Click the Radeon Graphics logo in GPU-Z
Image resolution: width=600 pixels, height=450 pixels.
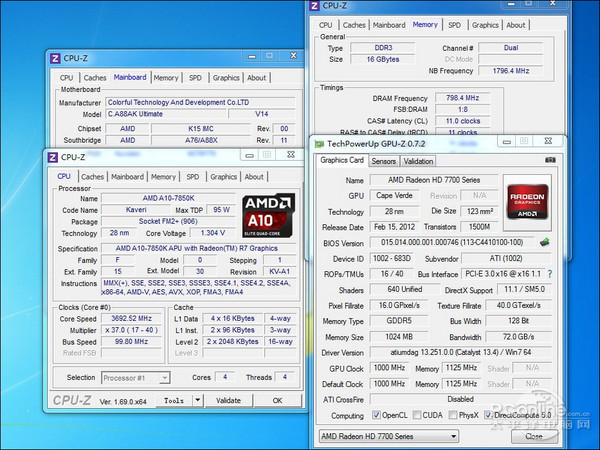(x=527, y=199)
